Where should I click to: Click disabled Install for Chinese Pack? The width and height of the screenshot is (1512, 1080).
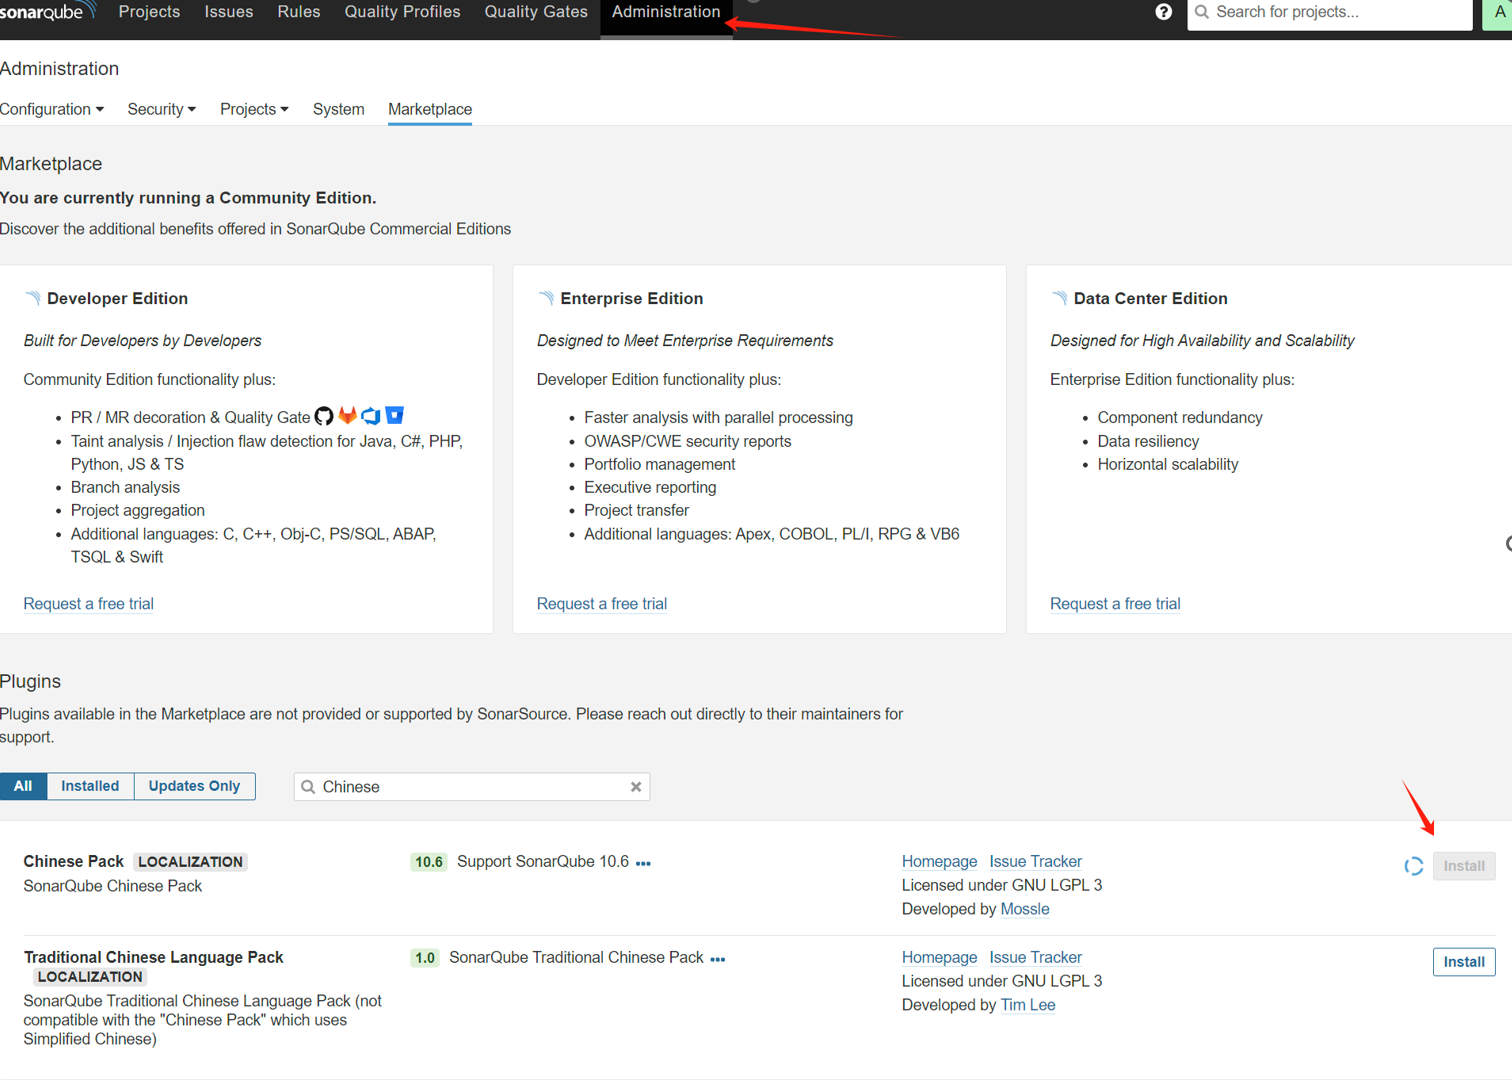pos(1464,866)
